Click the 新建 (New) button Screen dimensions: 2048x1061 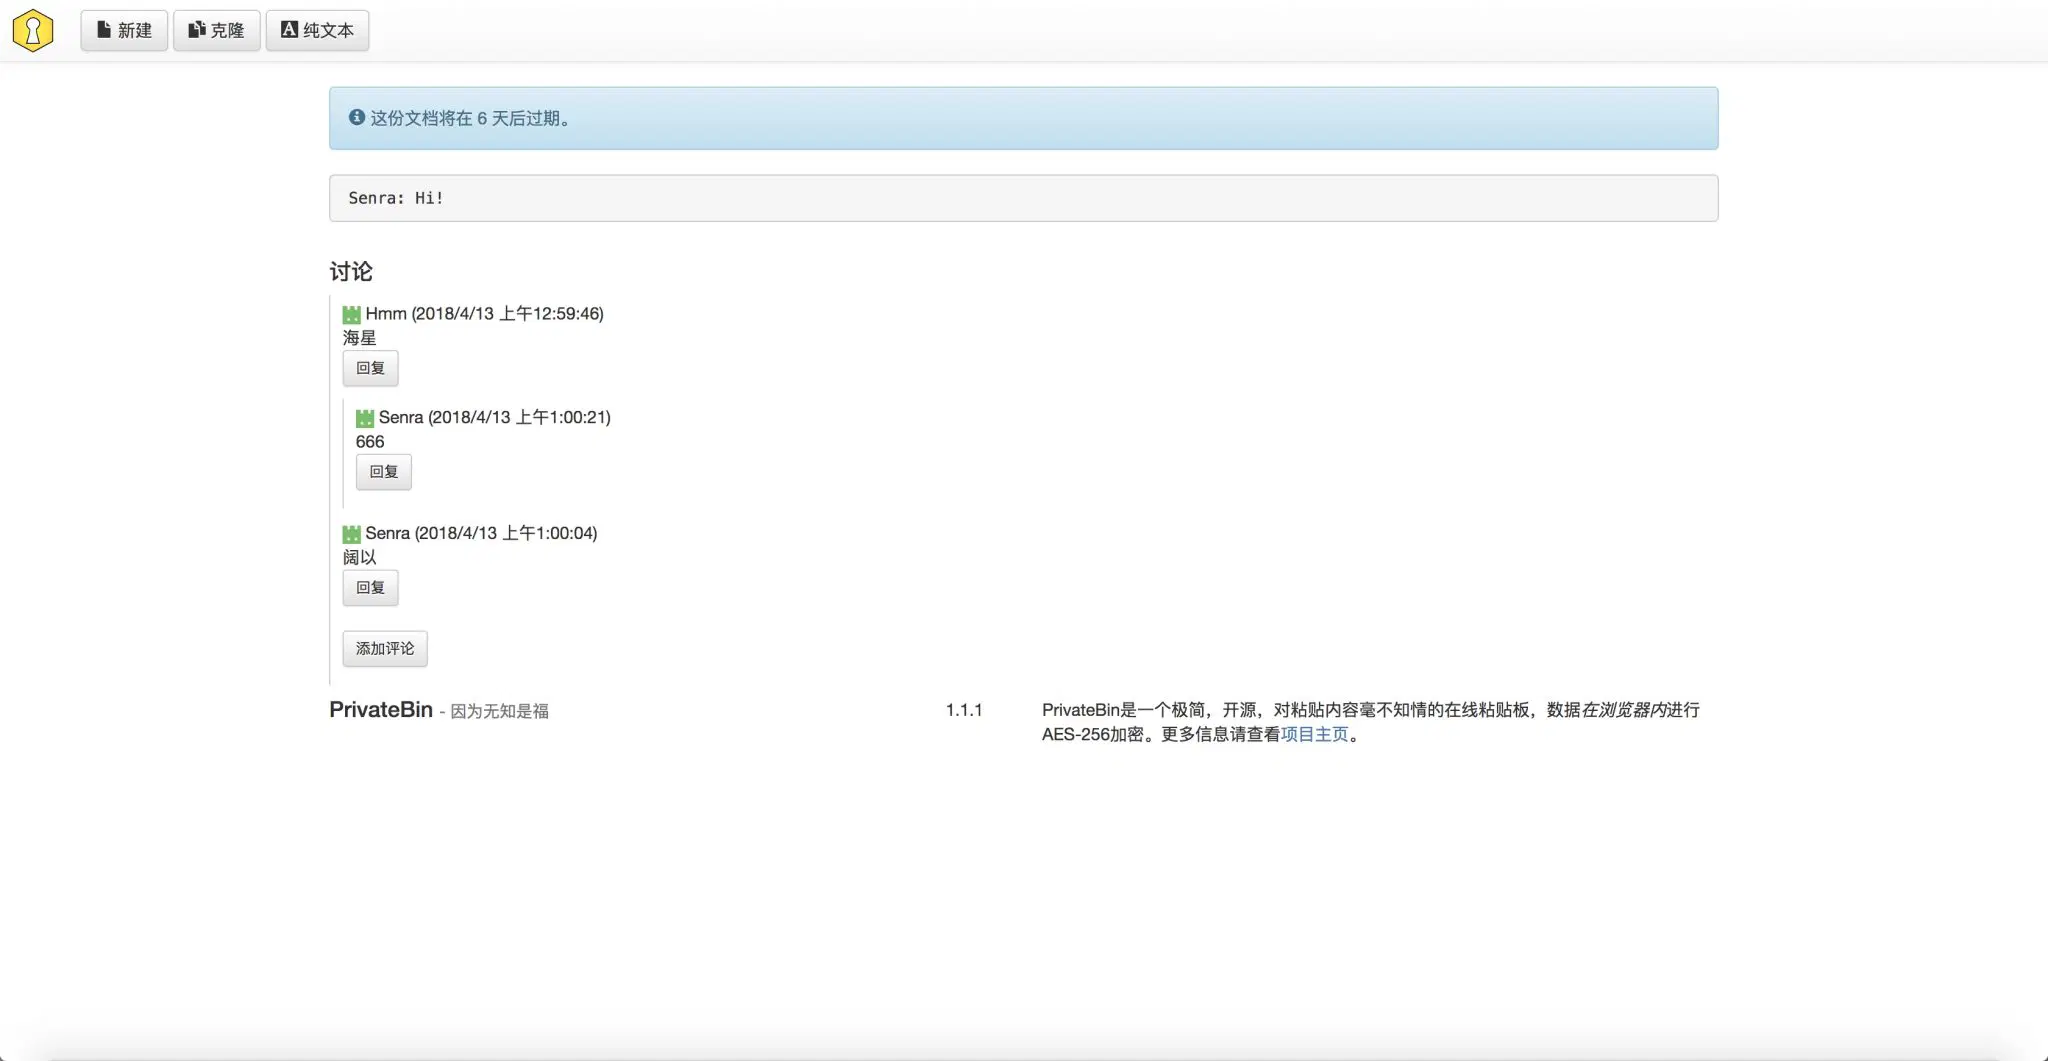(x=124, y=30)
